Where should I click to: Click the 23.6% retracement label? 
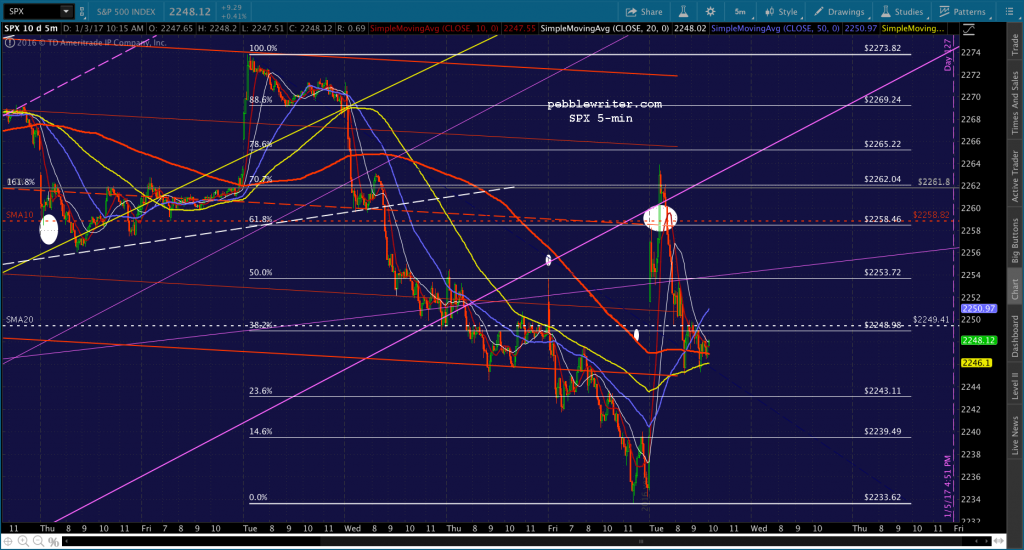(261, 391)
